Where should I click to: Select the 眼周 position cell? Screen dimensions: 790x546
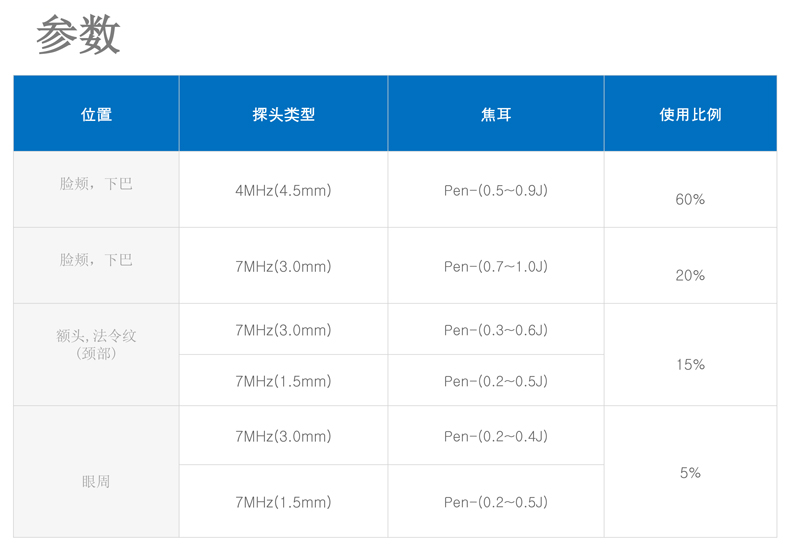[96, 472]
